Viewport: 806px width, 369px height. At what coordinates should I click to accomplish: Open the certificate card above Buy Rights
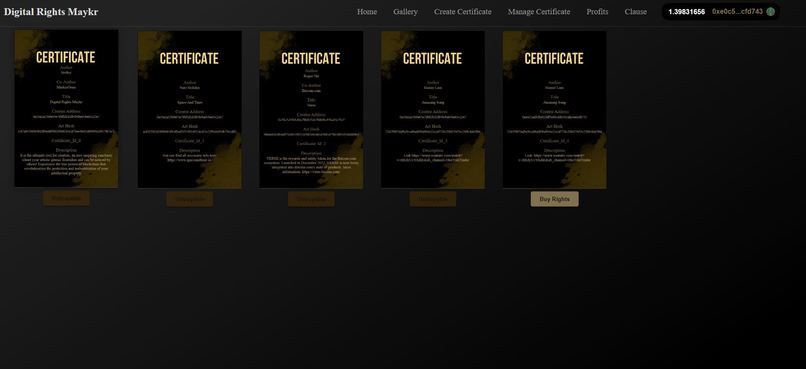click(x=554, y=109)
